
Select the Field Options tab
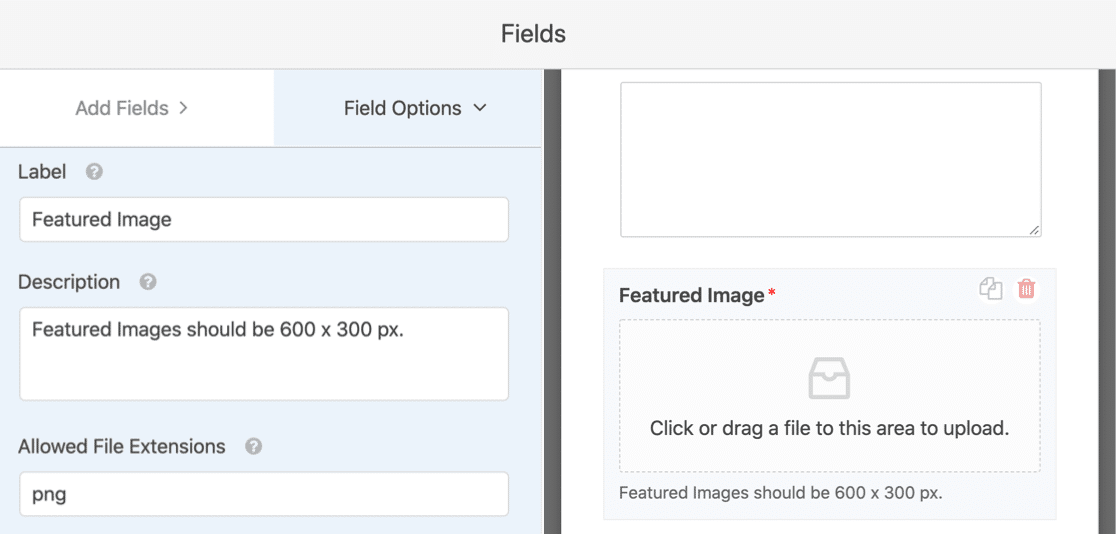coord(403,108)
